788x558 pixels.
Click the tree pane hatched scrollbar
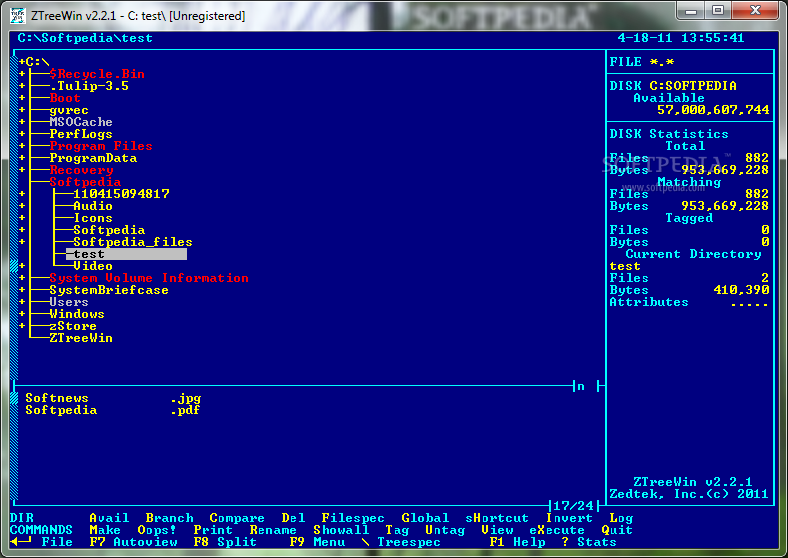tap(14, 219)
